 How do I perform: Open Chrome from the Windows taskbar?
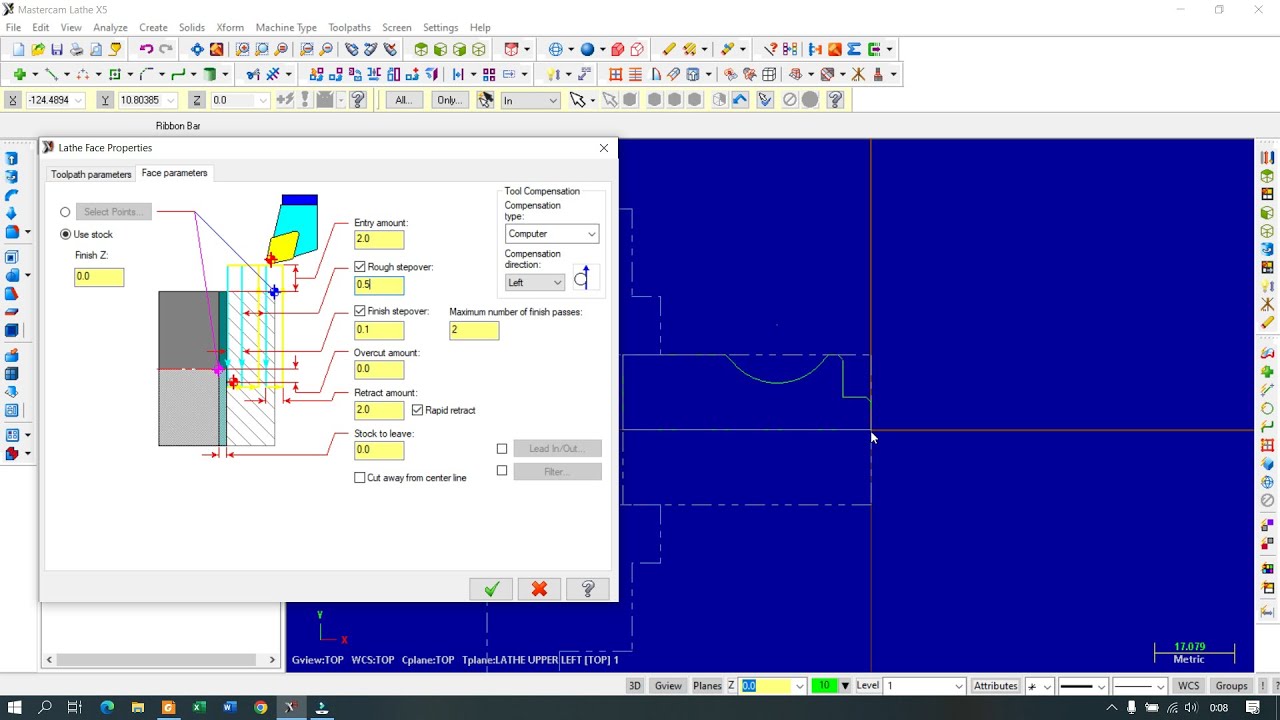click(260, 707)
